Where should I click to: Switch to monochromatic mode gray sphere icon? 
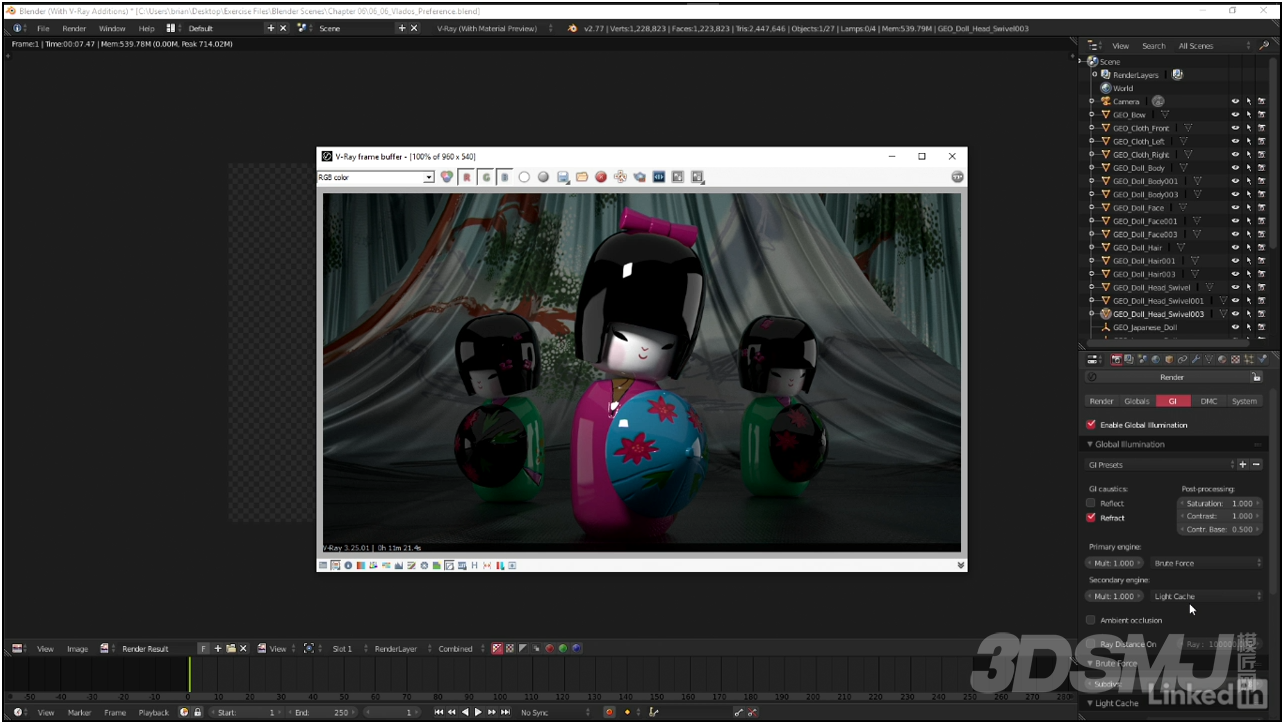coord(543,177)
